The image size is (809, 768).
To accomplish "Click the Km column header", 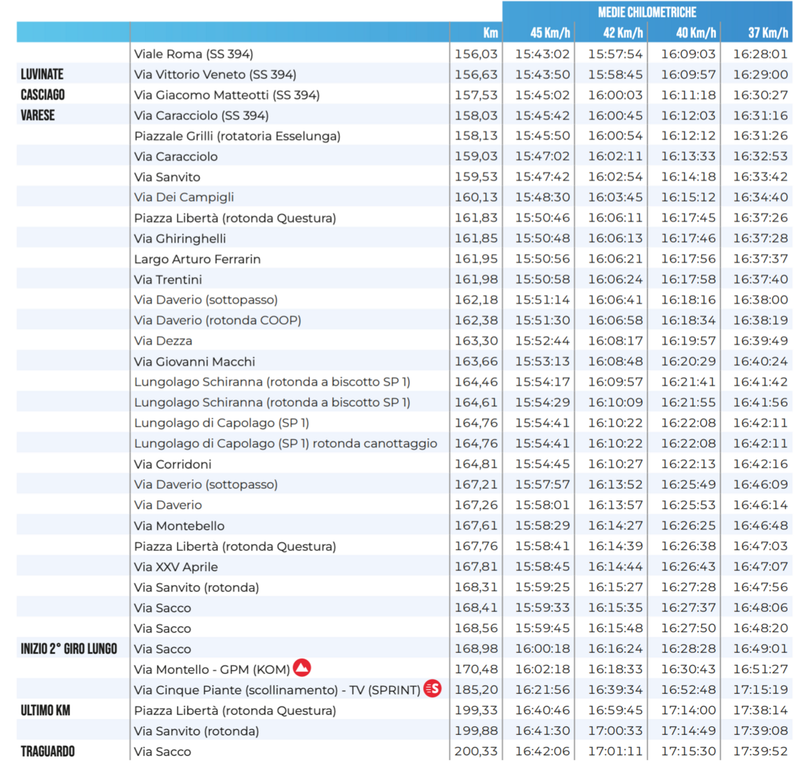I will click(x=489, y=33).
